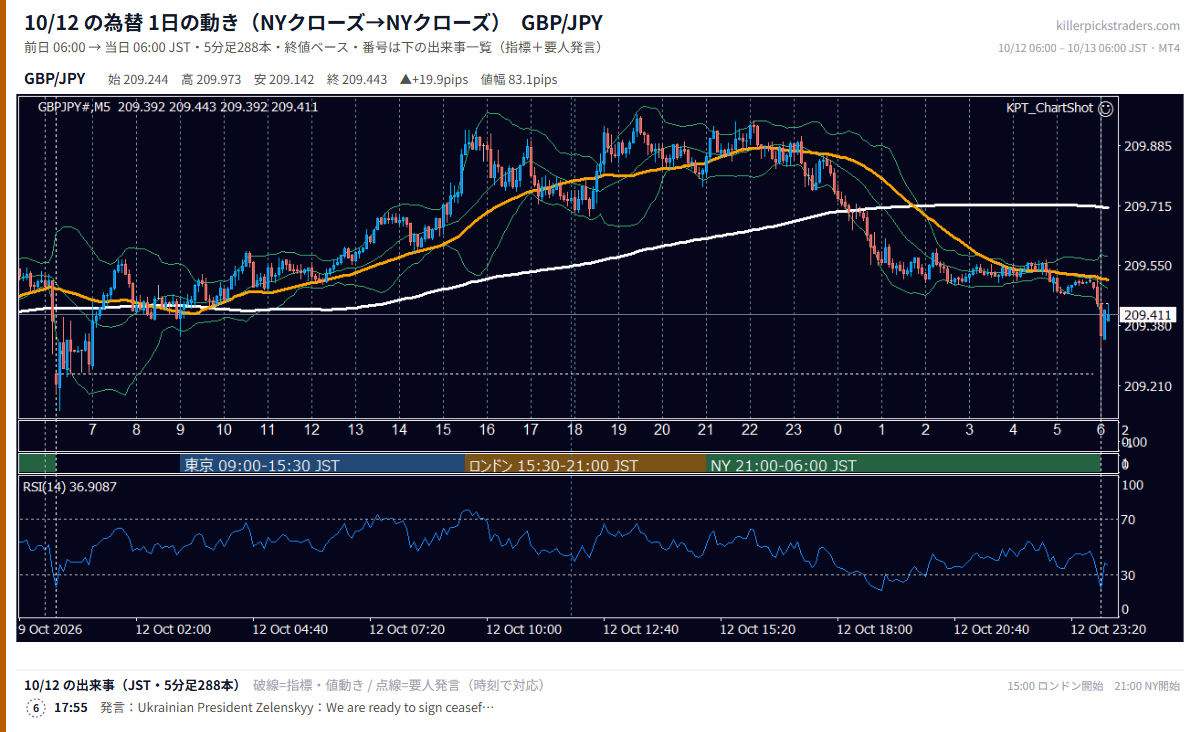Click the 209.210 price axis label
The height and width of the screenshot is (732, 1200).
point(1148,386)
